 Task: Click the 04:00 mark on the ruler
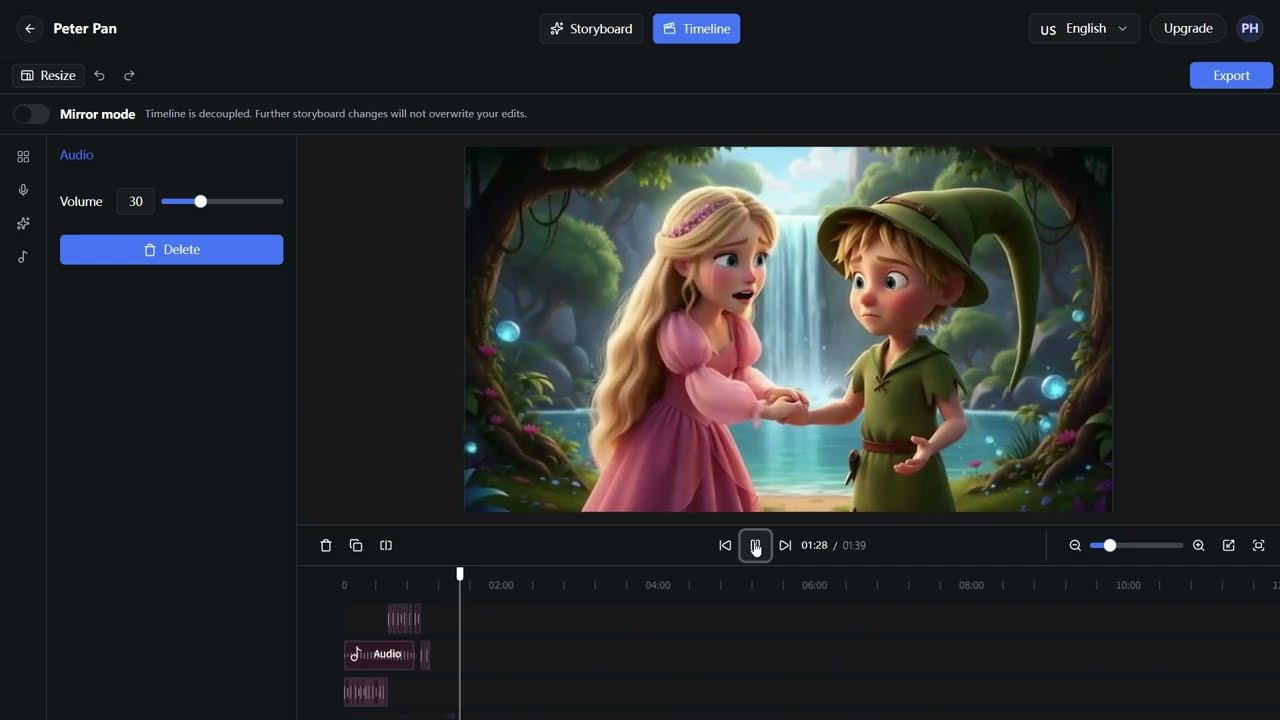(658, 585)
